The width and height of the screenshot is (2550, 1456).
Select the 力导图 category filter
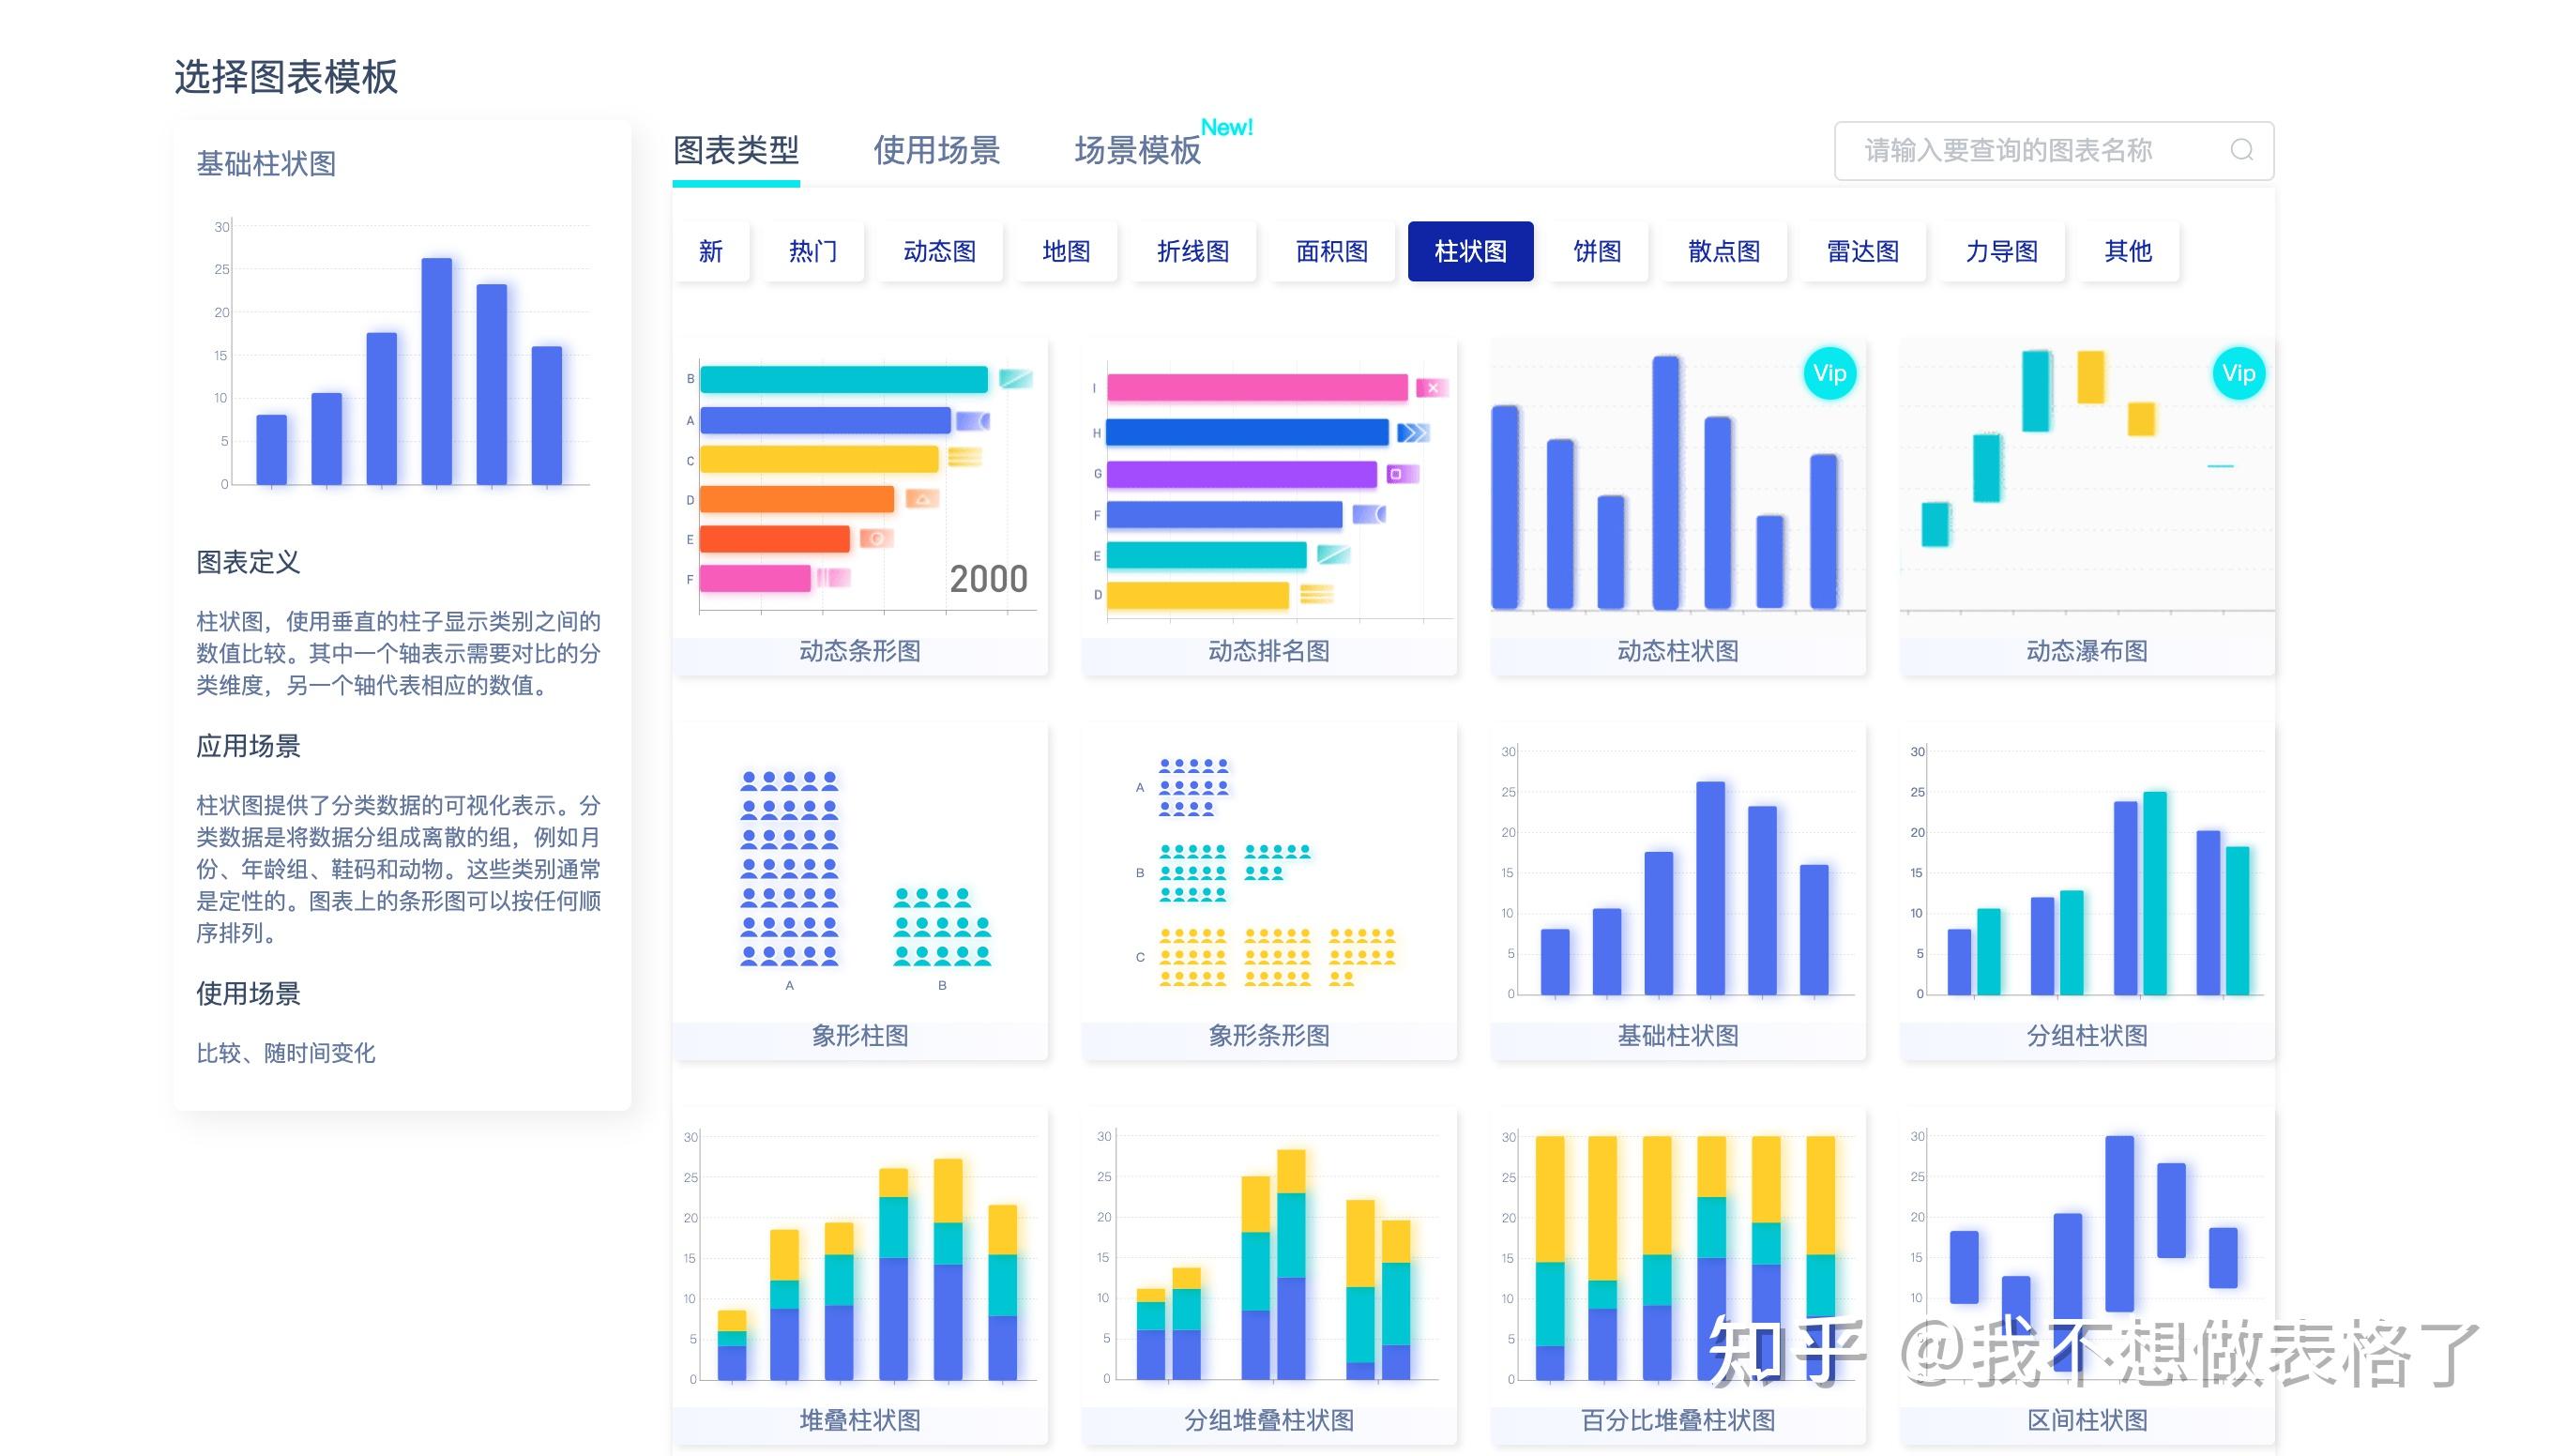click(2001, 252)
